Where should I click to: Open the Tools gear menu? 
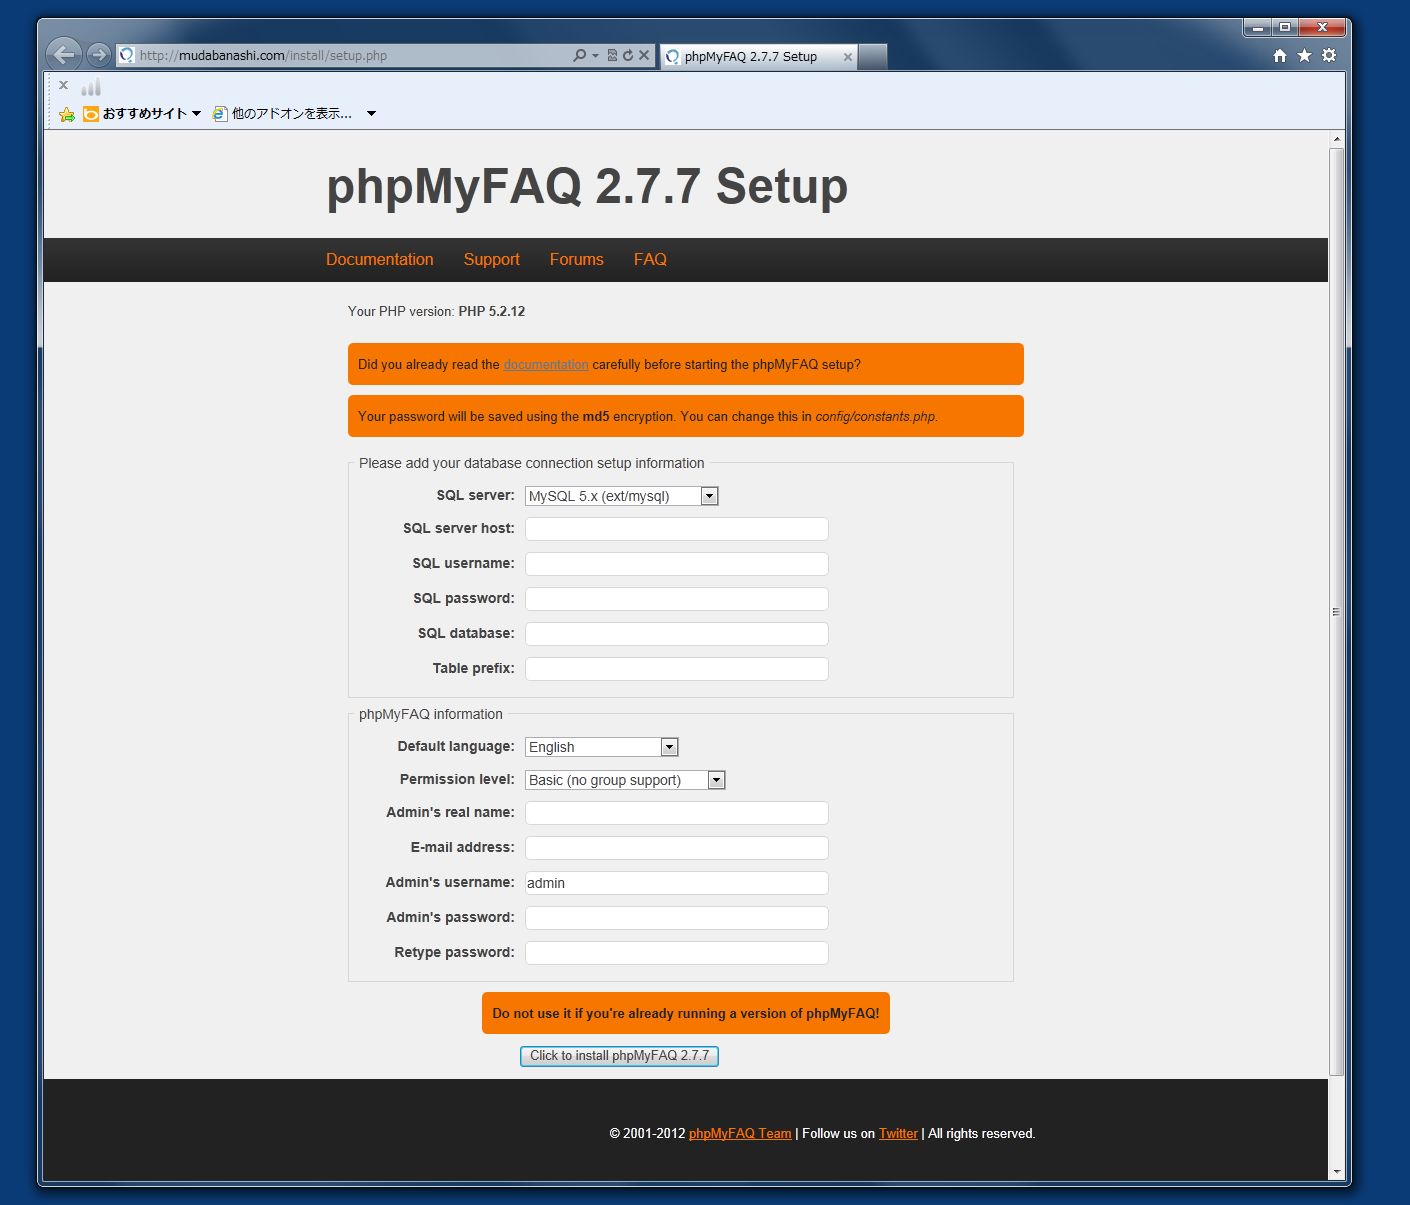[x=1329, y=56]
